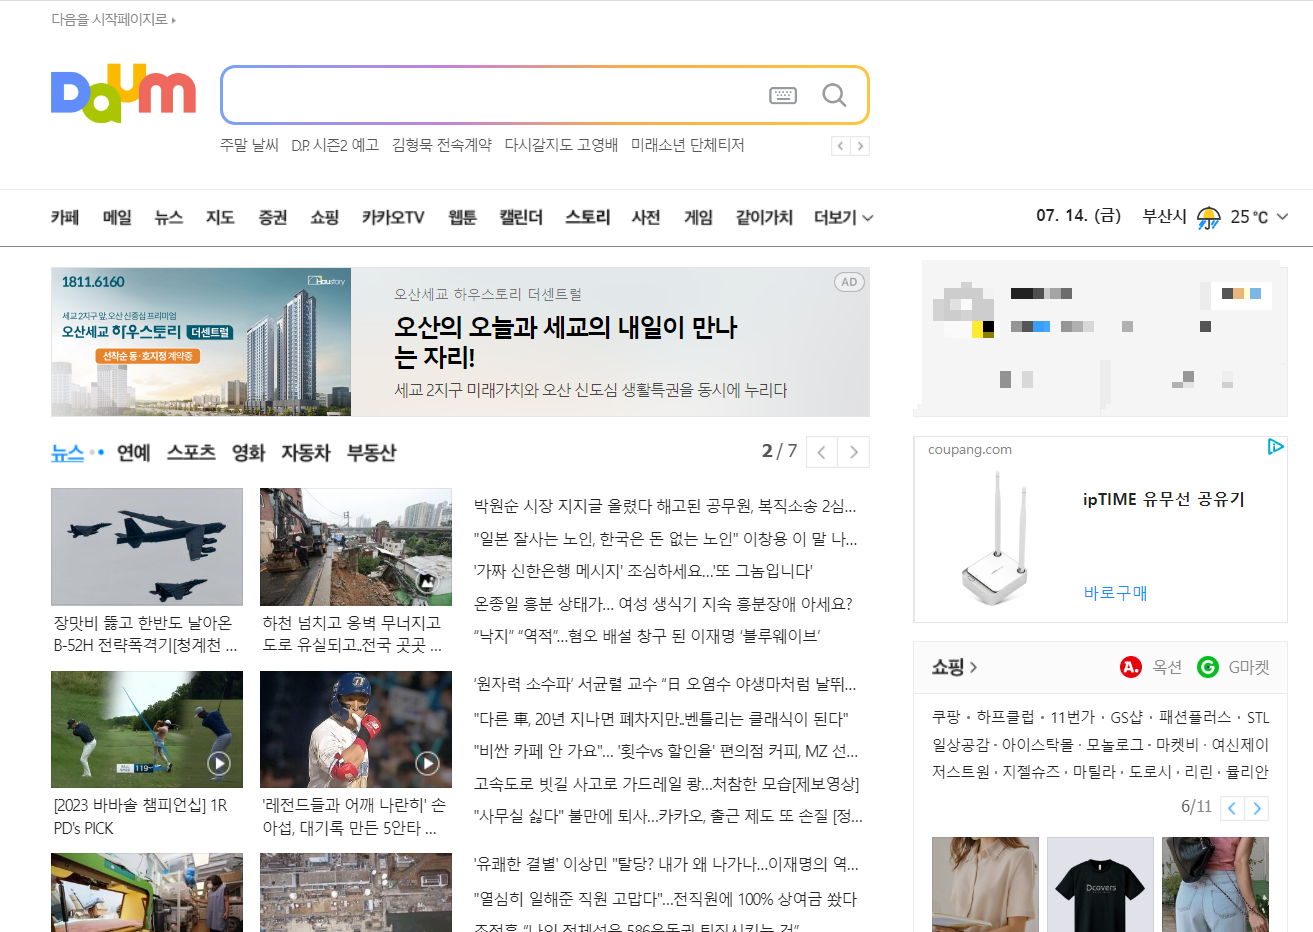
Task: Expand the 더보기 navigation dropdown
Action: pos(843,216)
